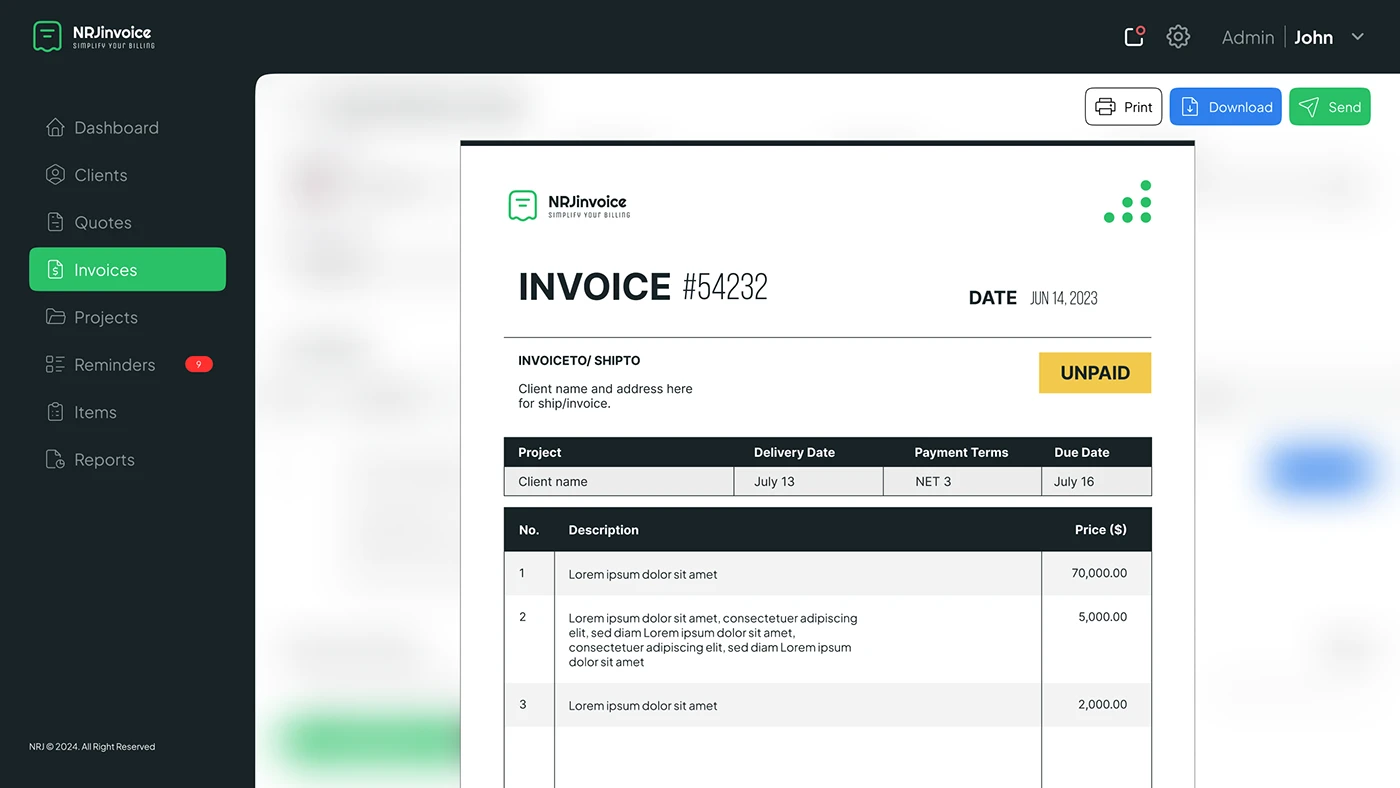Click the Quotes document icon
Image resolution: width=1400 pixels, height=788 pixels.
tap(55, 222)
